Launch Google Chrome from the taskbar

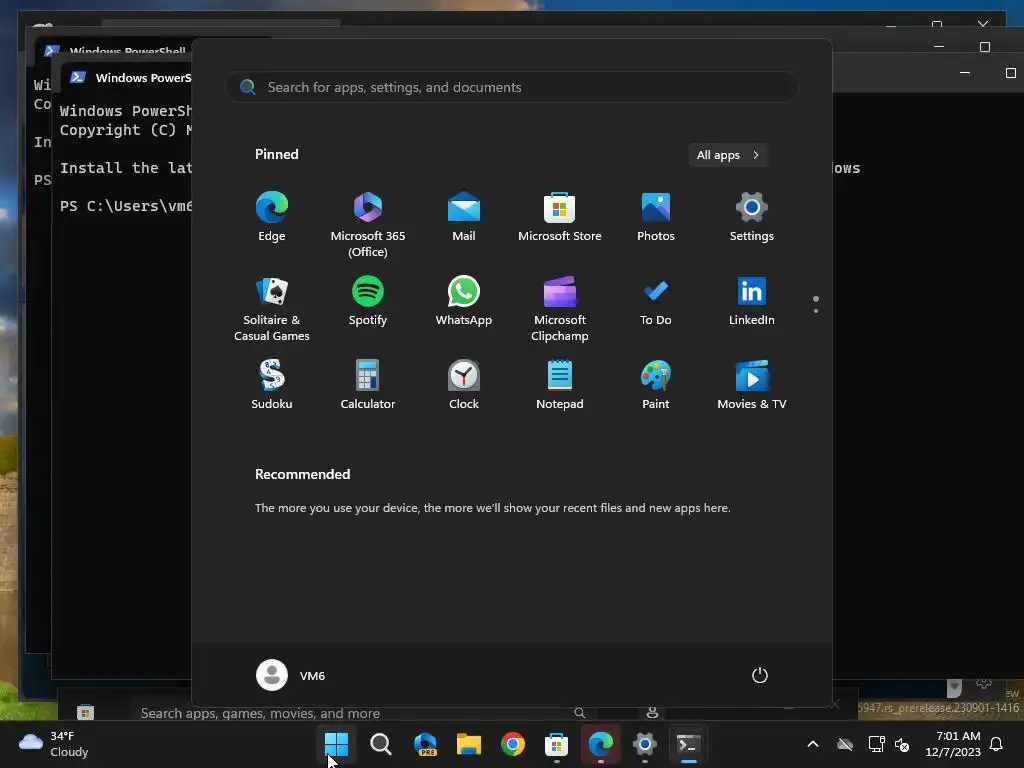point(513,744)
